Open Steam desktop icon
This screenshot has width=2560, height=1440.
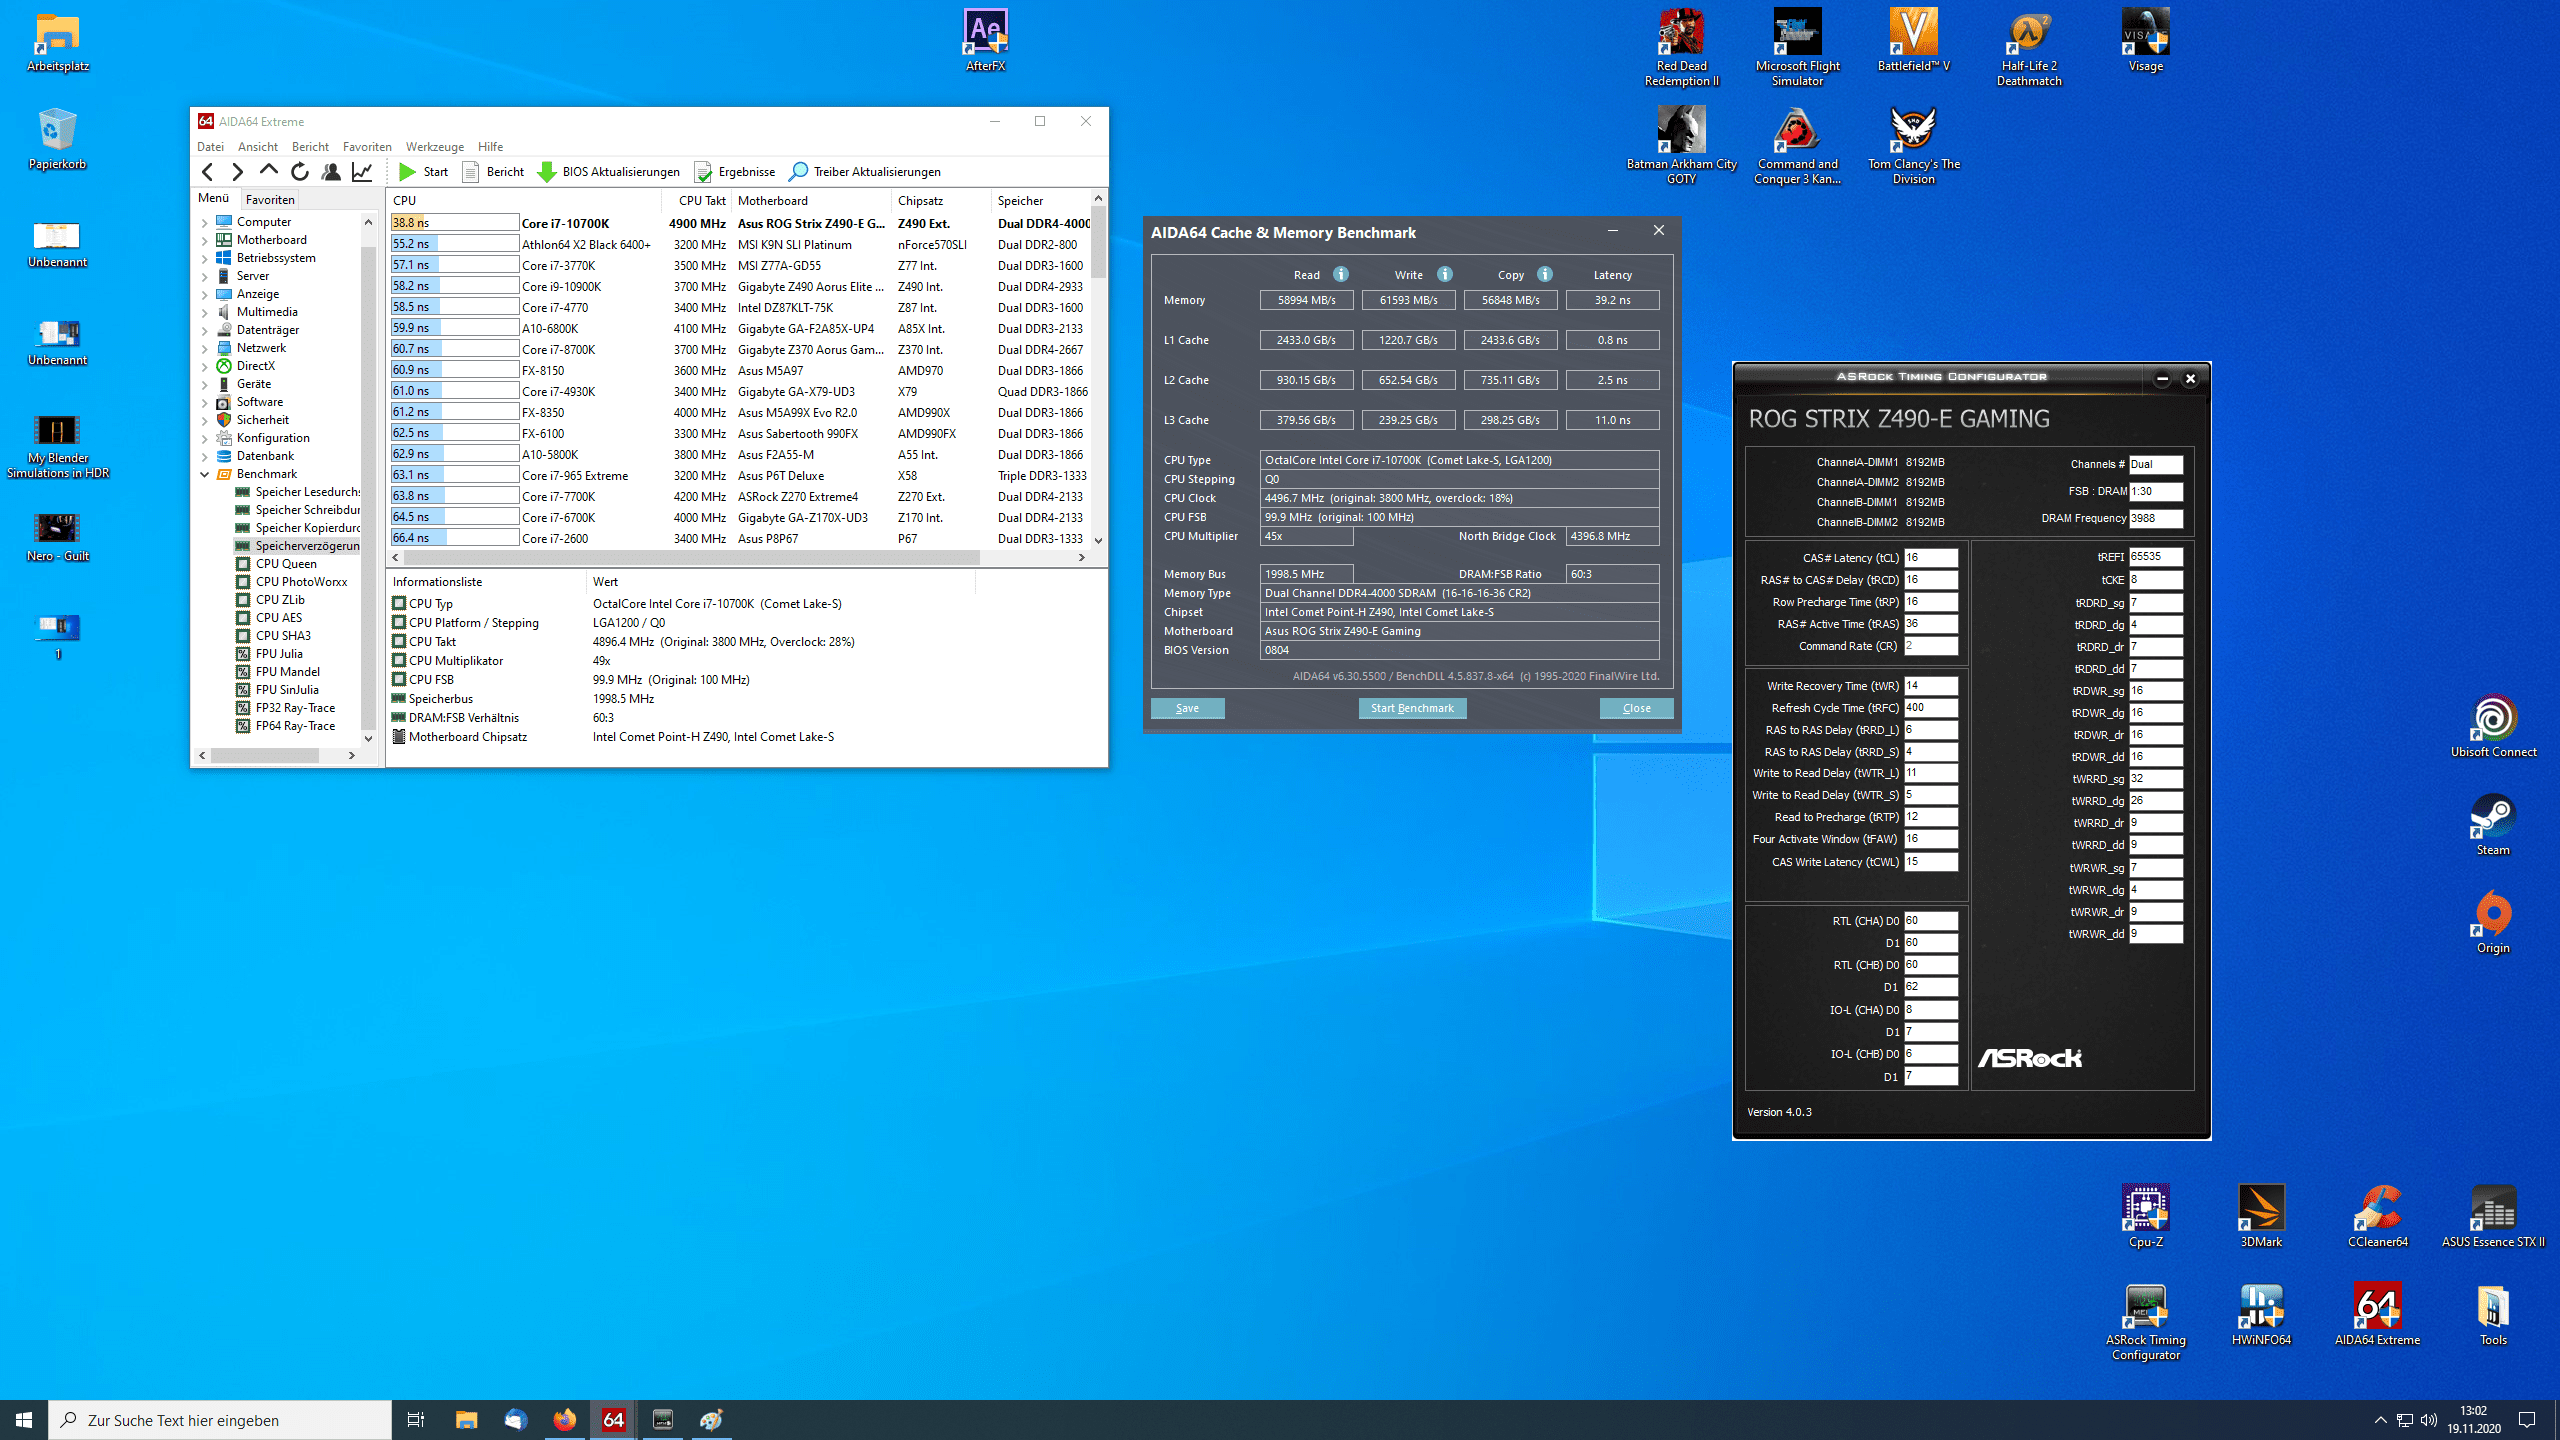(2493, 825)
